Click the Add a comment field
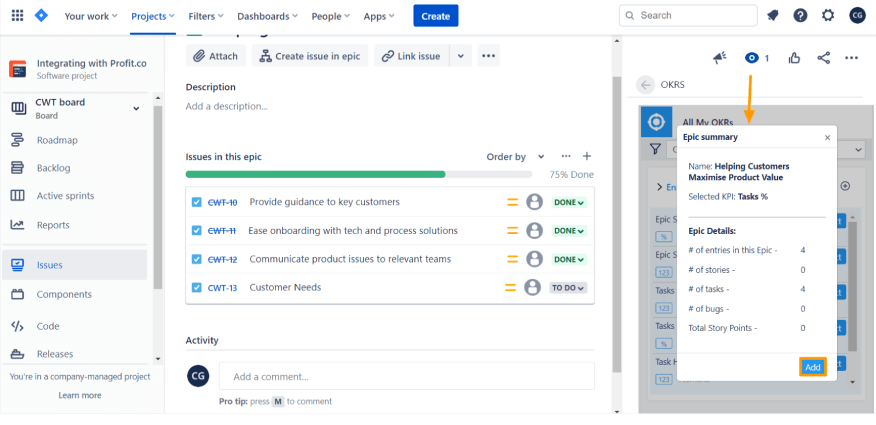Image resolution: width=876 pixels, height=425 pixels. click(407, 376)
